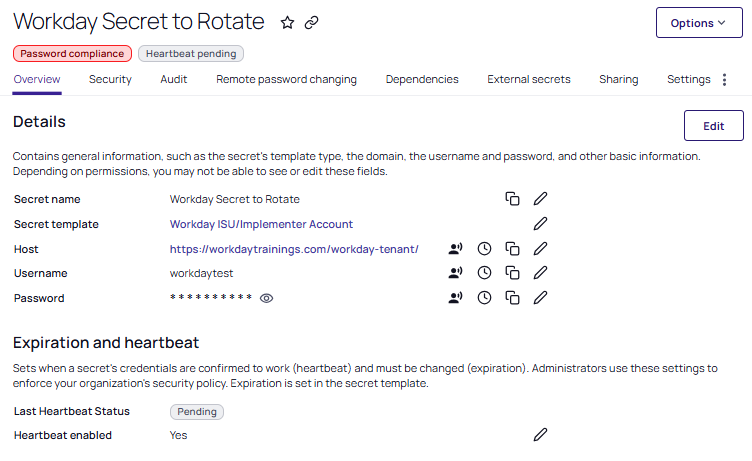752x461 pixels.
Task: Edit the Password field pencil icon
Action: (540, 298)
